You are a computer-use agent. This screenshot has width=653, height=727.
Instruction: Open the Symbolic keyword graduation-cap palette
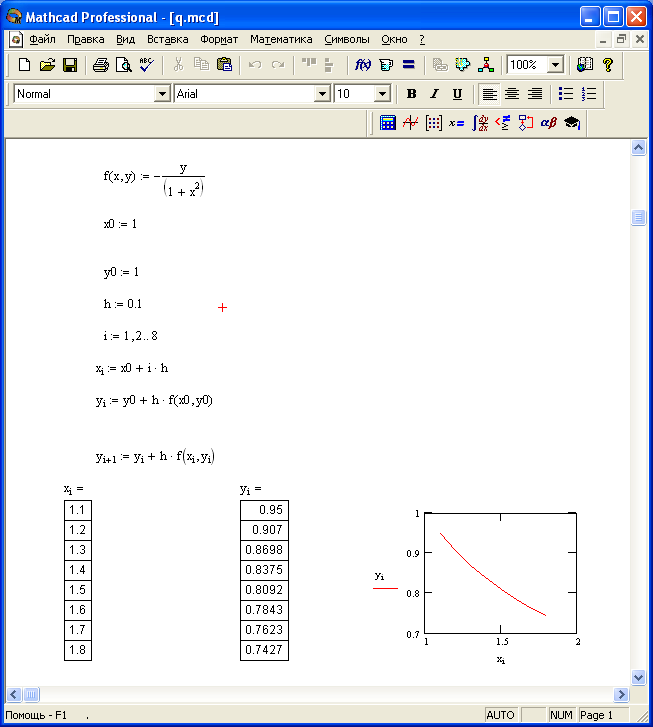click(572, 123)
